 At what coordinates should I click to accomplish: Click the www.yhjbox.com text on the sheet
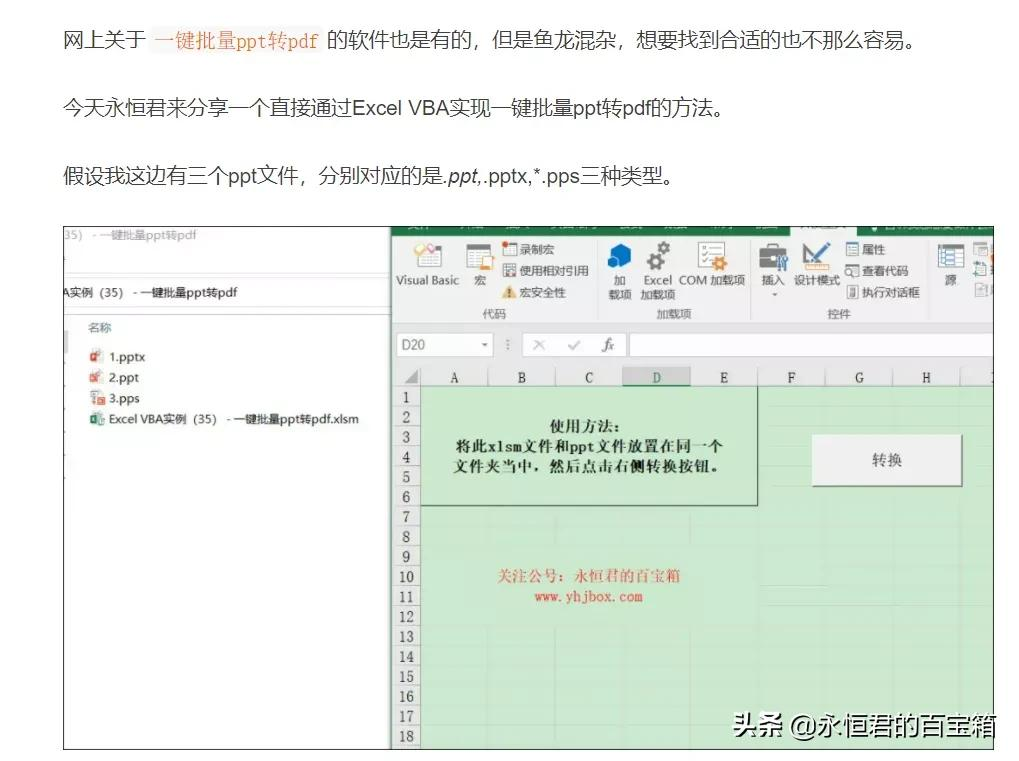click(x=589, y=597)
